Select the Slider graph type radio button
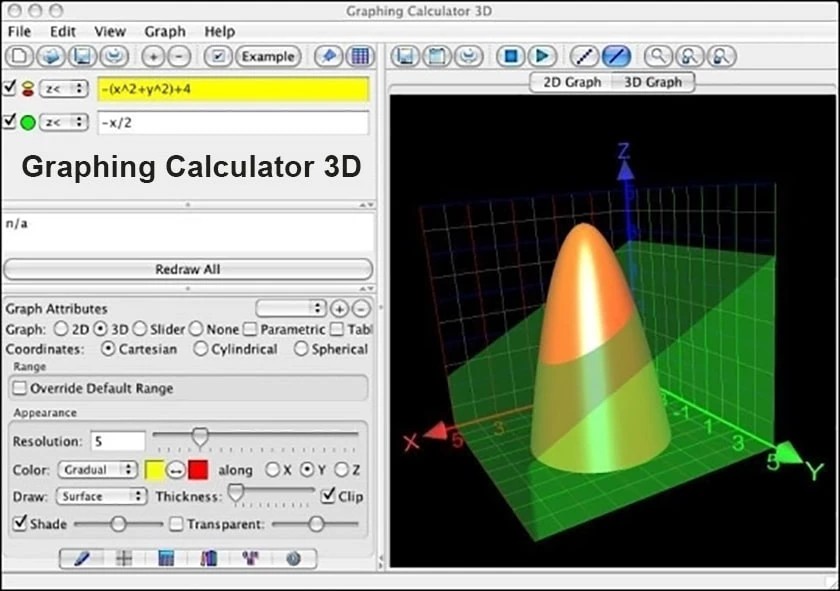840x591 pixels. [x=139, y=329]
